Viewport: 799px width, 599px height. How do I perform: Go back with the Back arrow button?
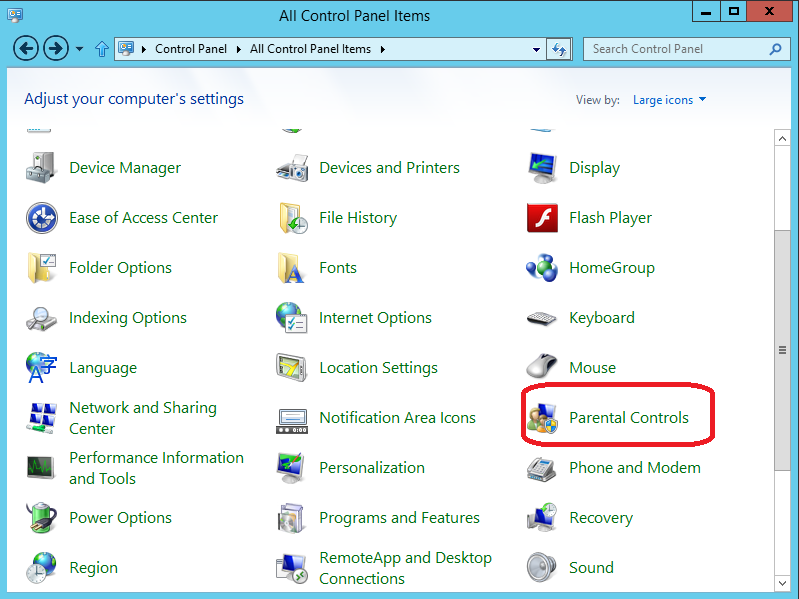(x=26, y=49)
